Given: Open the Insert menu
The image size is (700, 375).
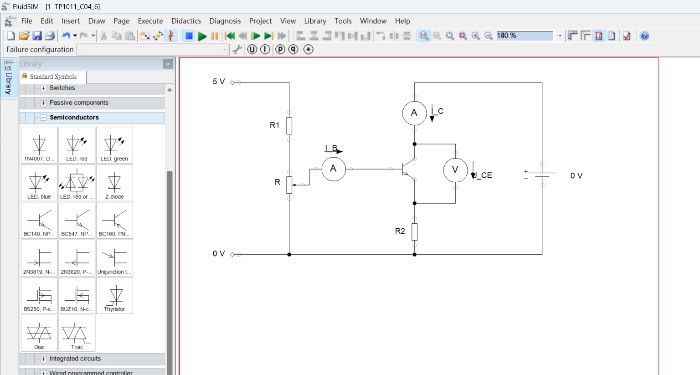Looking at the screenshot, I should 71,21.
